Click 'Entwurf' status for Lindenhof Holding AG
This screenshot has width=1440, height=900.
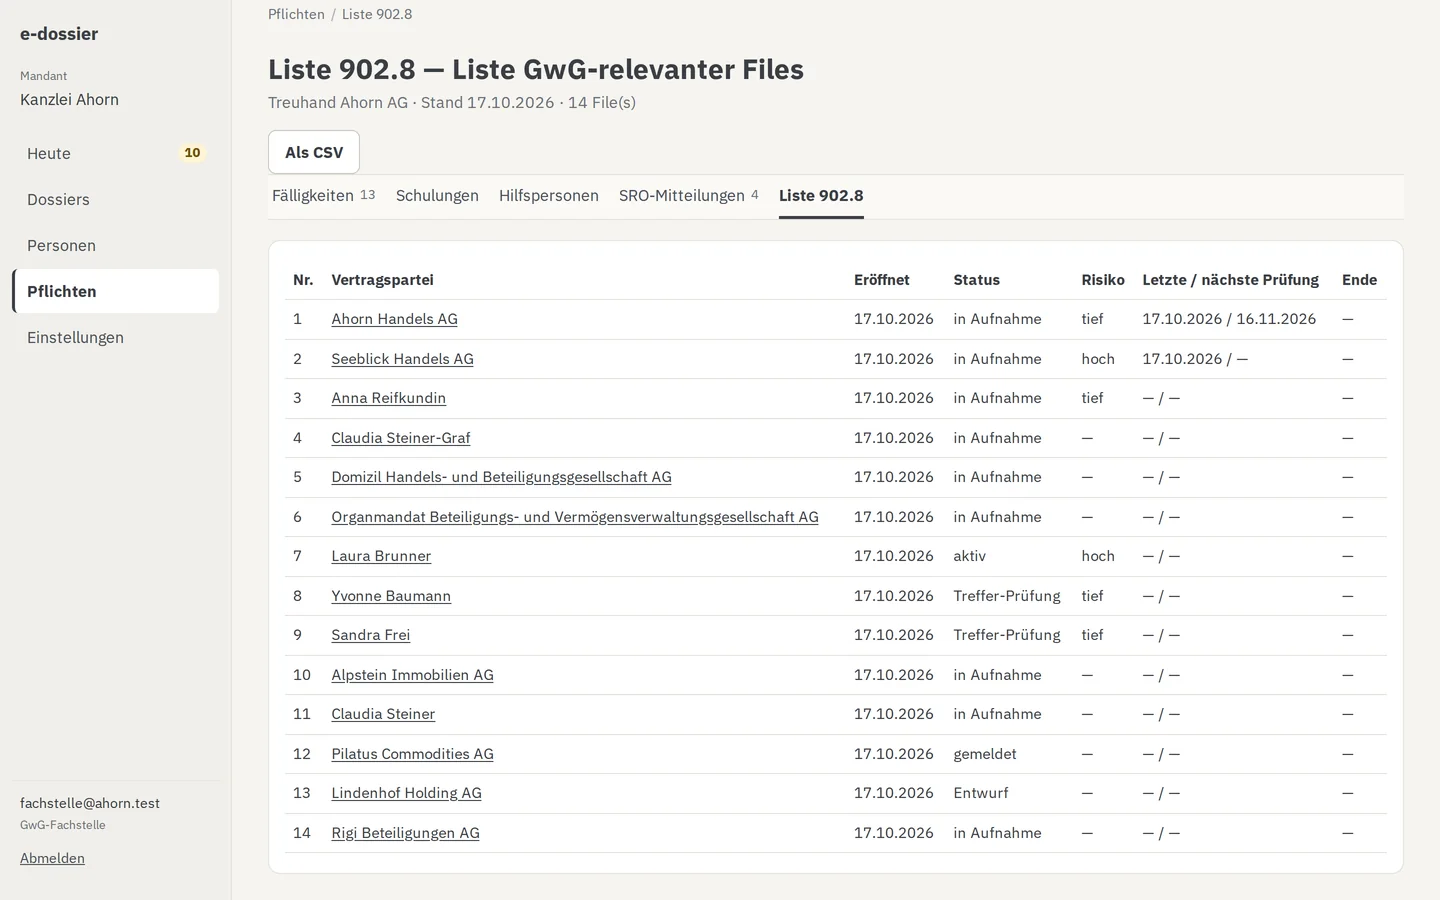980,793
